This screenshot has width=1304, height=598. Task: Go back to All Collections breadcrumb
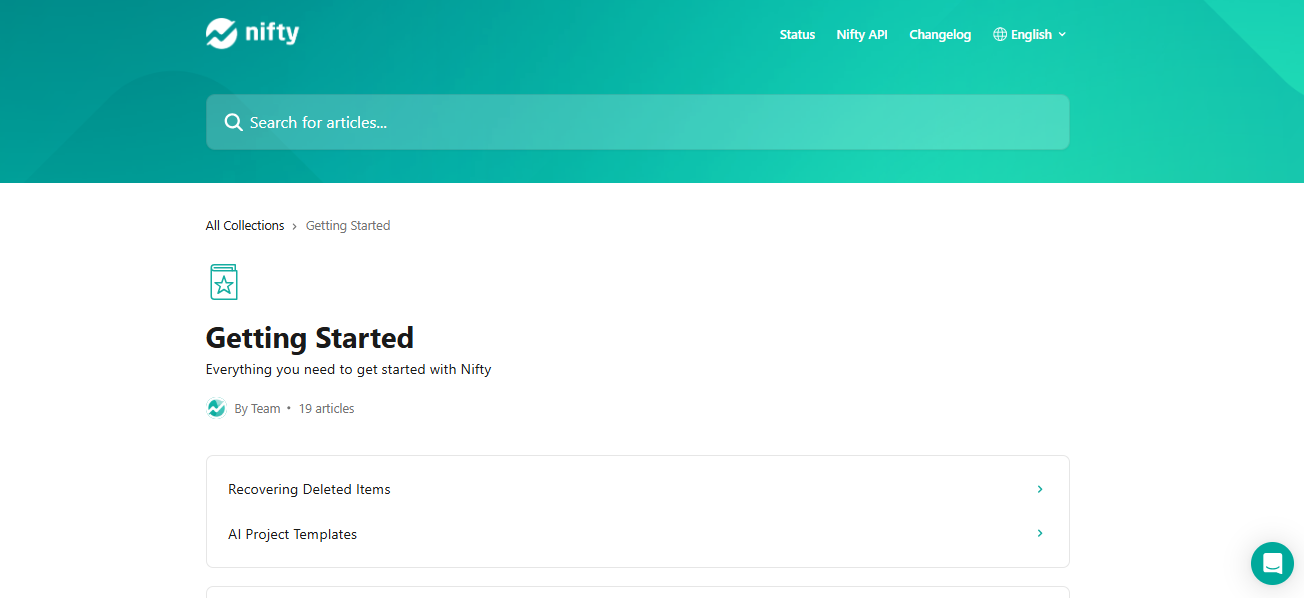click(245, 226)
